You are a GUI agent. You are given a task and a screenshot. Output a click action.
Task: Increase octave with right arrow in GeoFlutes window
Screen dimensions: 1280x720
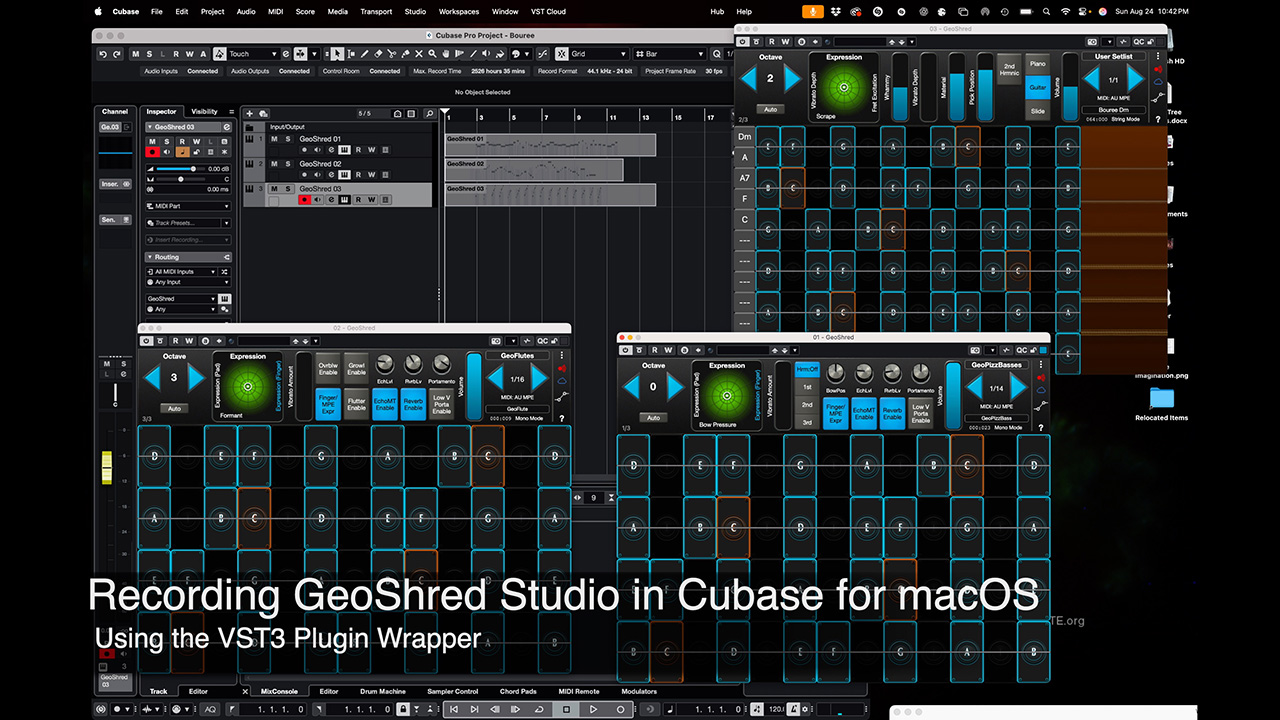[x=197, y=378]
